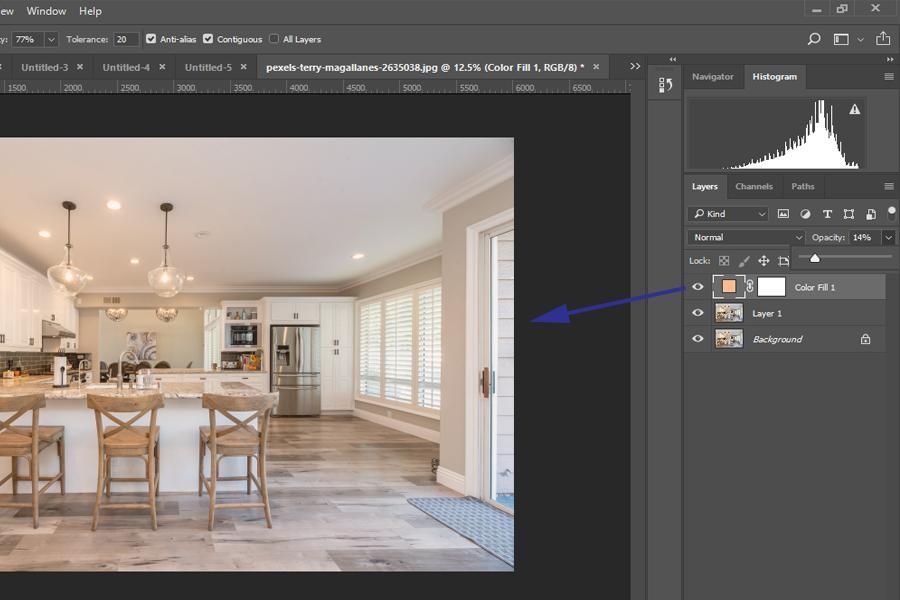900x600 pixels.
Task: Hide the Color Fill 1 layer
Action: [698, 287]
